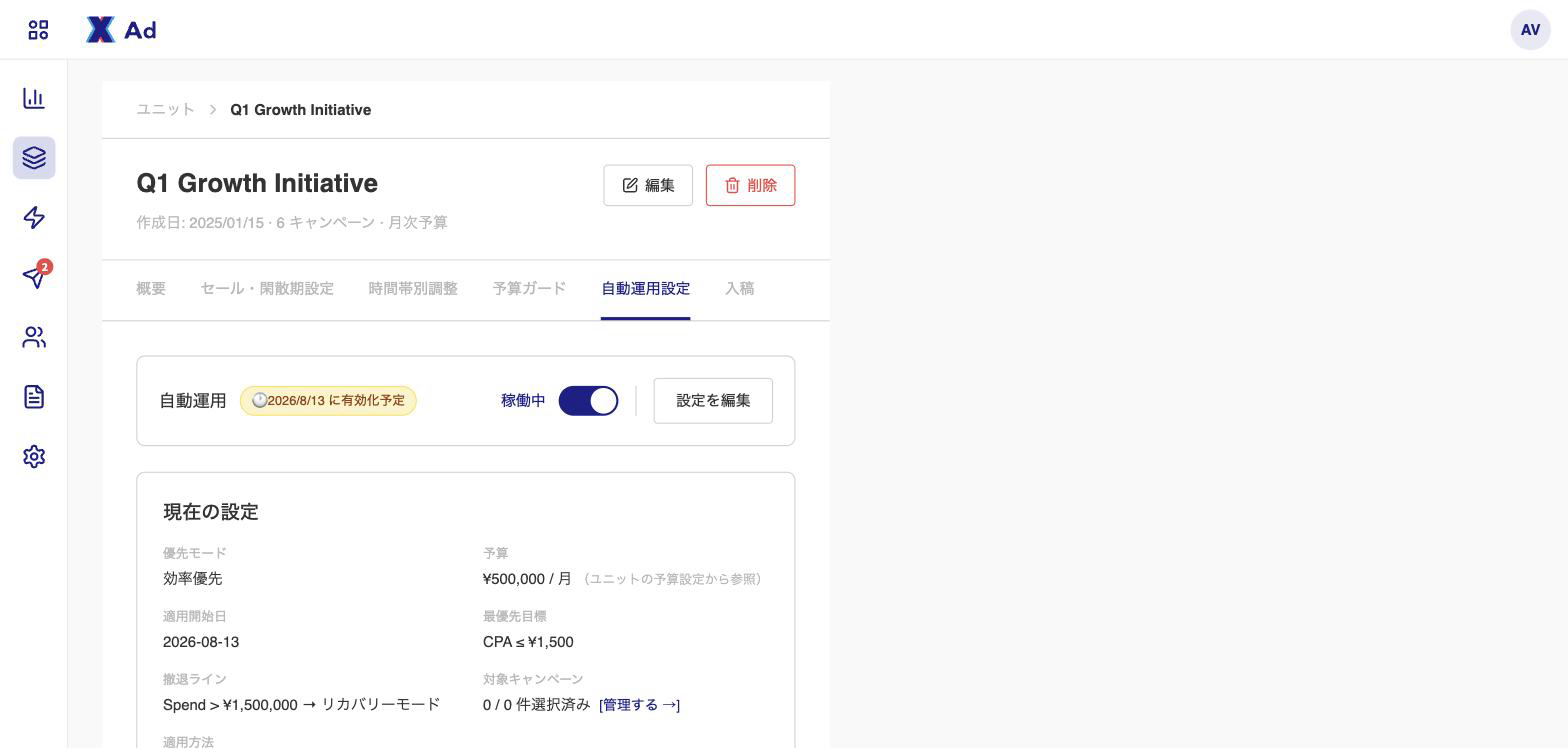
Task: Open the bar chart analytics sidebar icon
Action: pos(34,98)
